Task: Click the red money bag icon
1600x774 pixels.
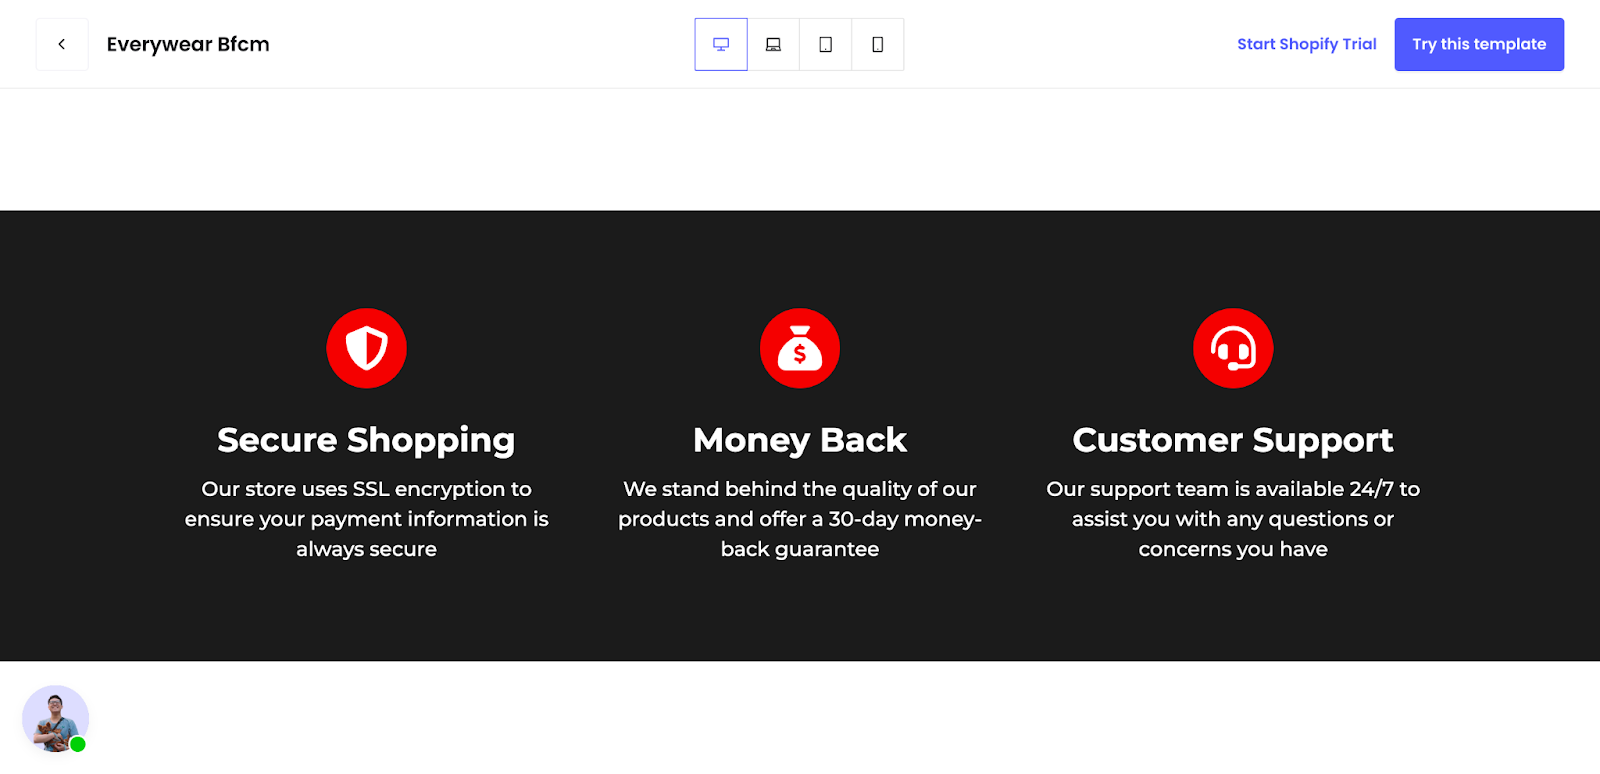Action: pos(800,348)
